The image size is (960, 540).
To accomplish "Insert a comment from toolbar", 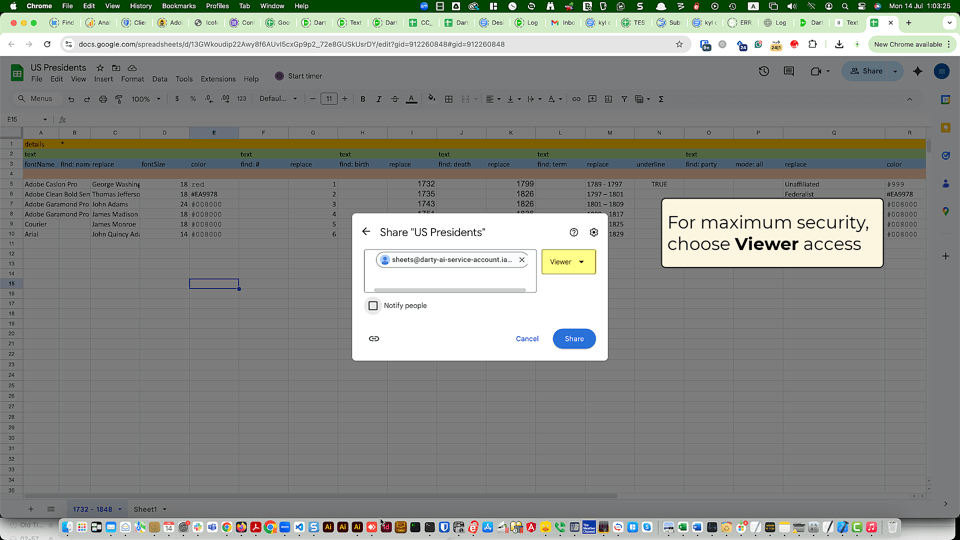I will coord(592,99).
